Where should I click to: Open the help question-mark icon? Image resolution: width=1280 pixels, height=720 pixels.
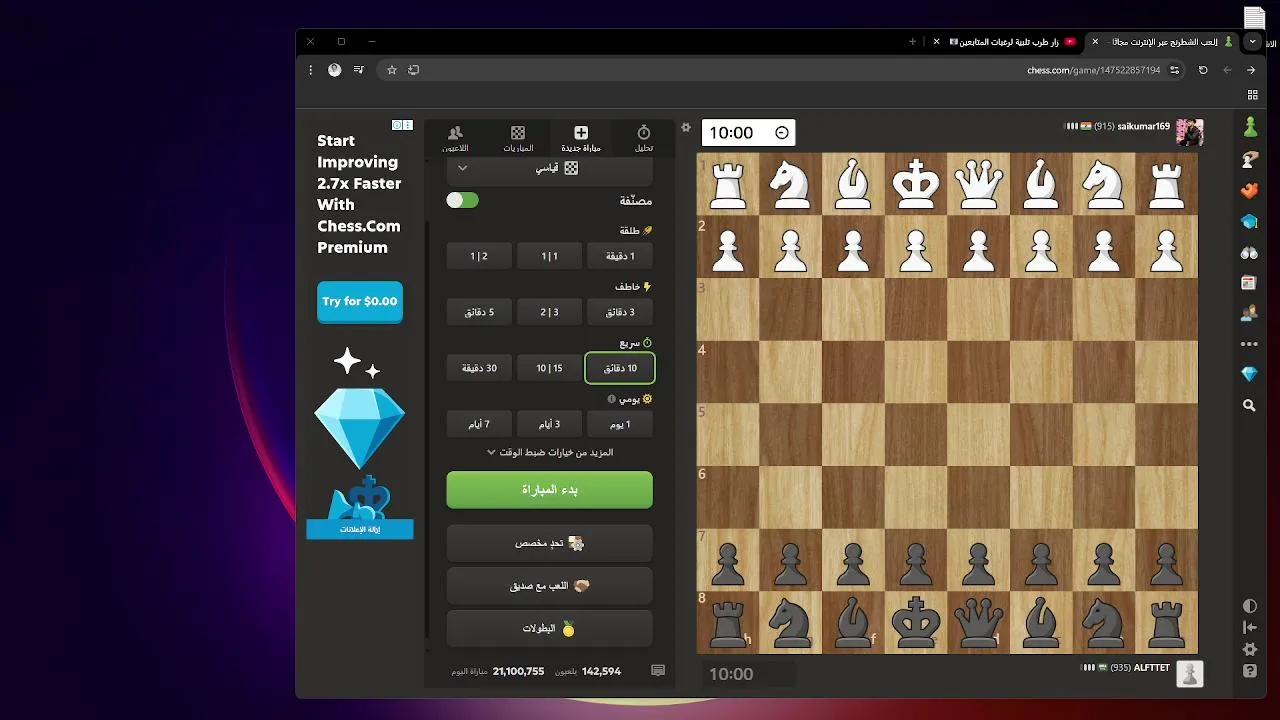tap(1250, 671)
